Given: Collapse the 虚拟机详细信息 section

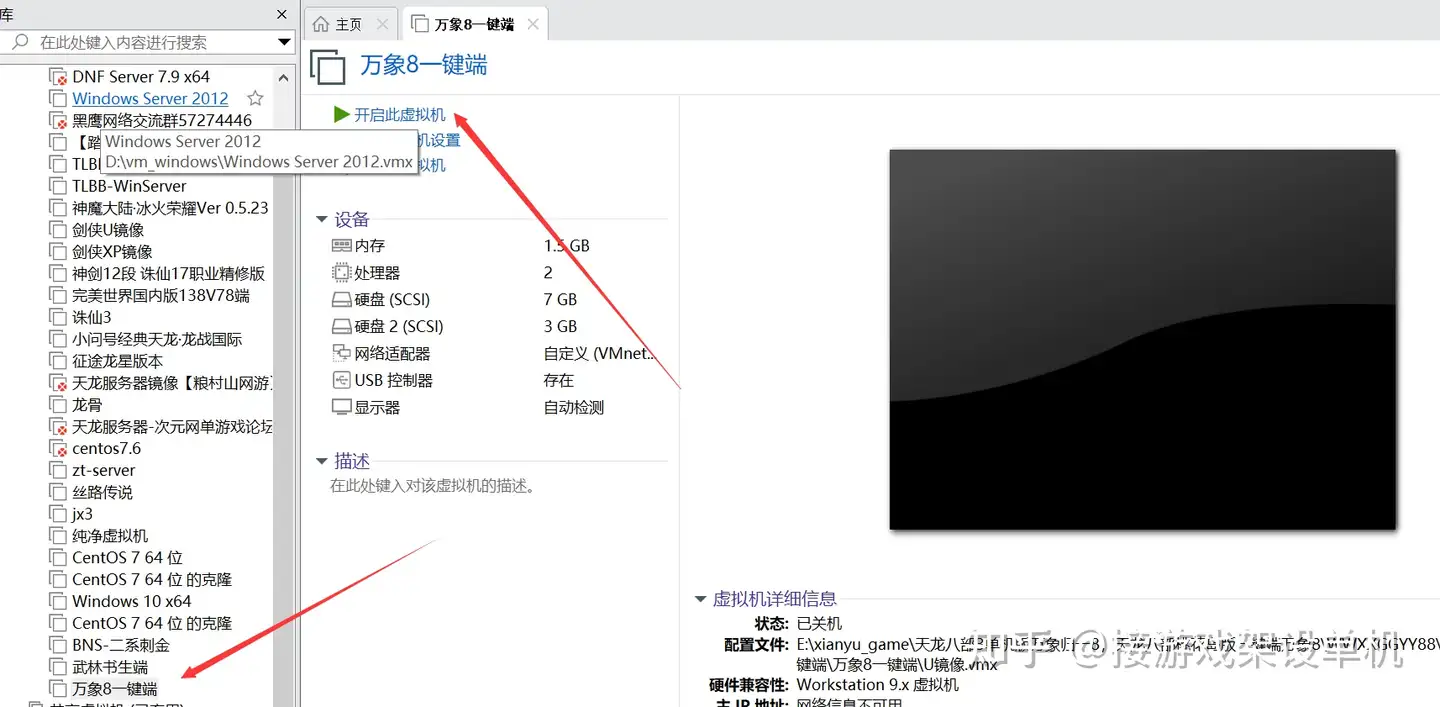Looking at the screenshot, I should 700,600.
